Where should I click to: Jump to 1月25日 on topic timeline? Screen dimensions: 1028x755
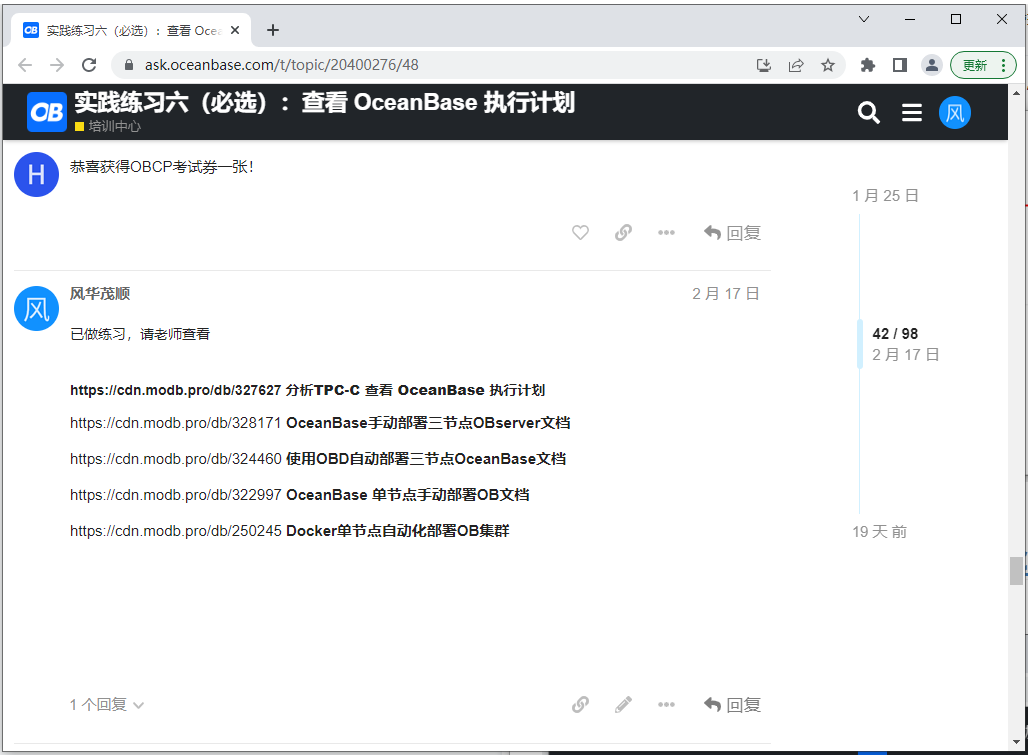coord(885,195)
